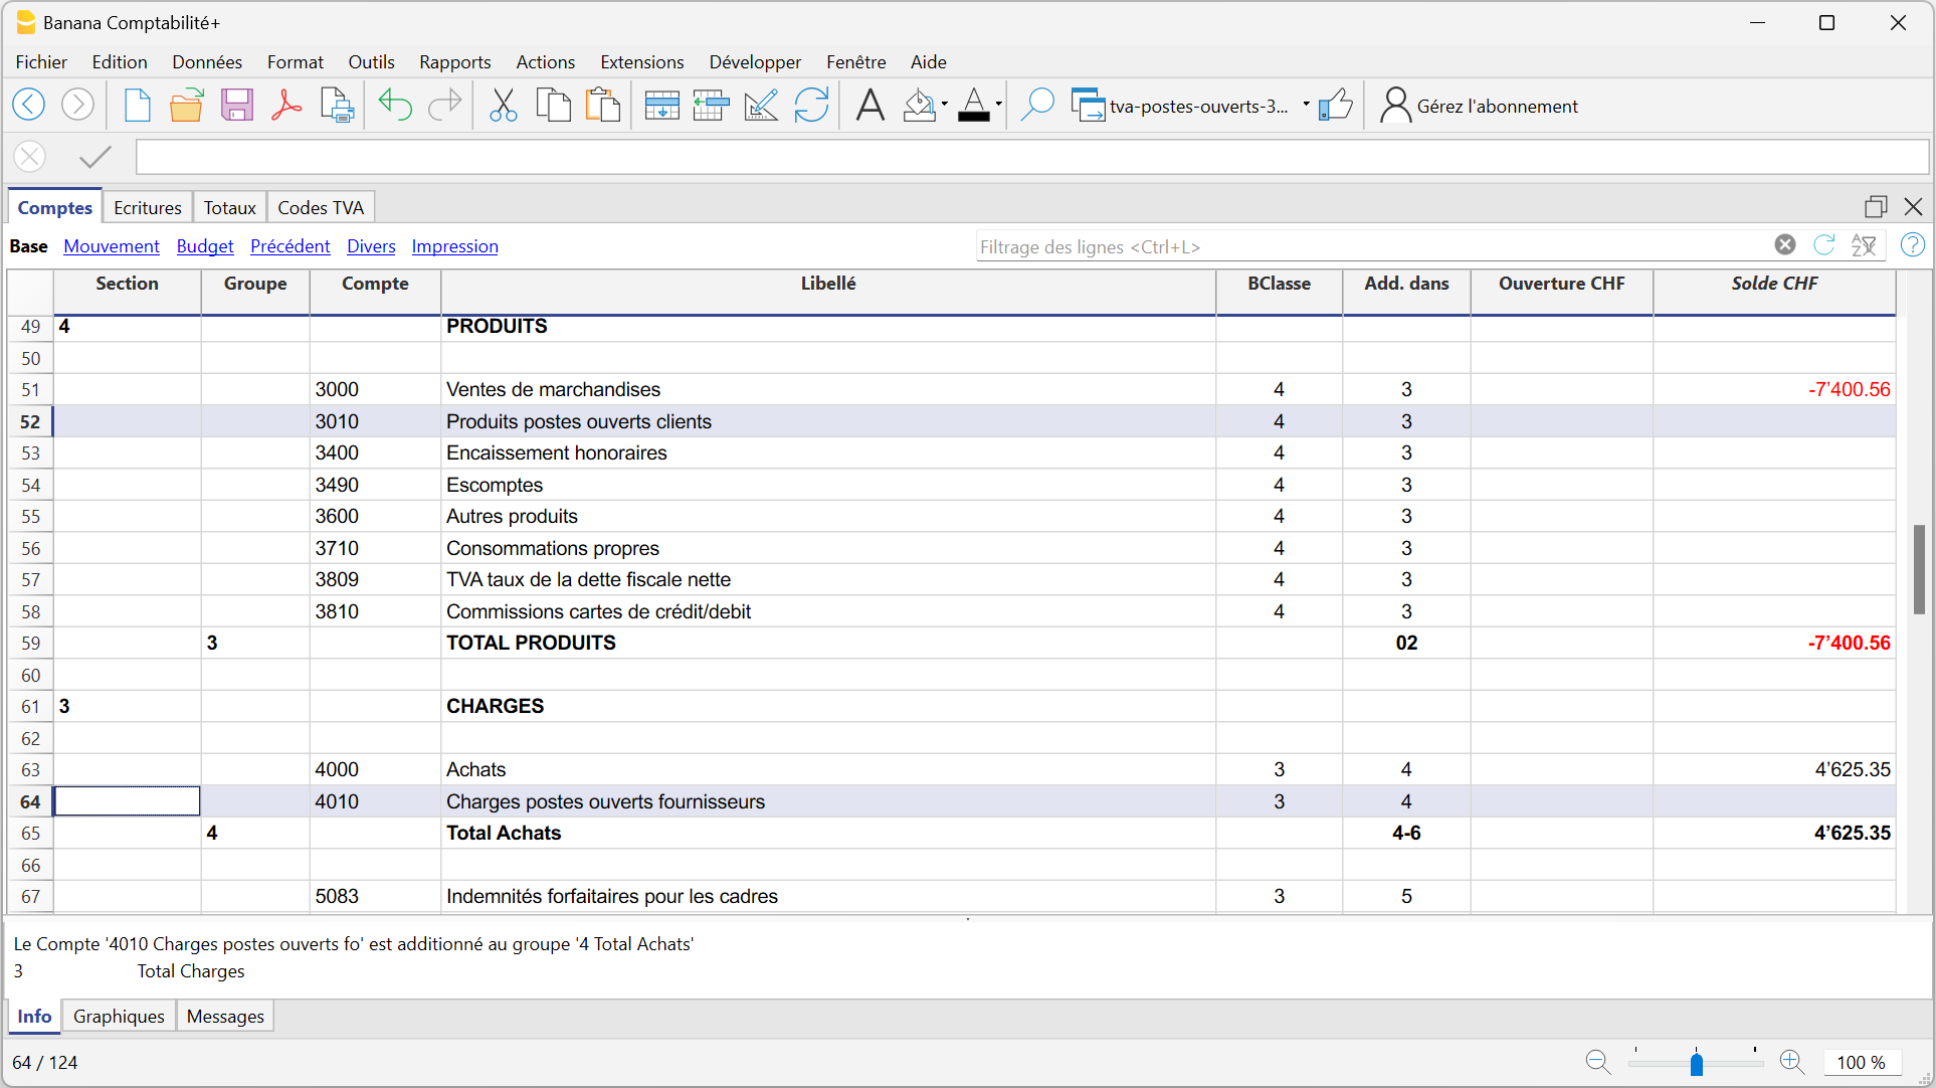Click the Open folder icon

tap(186, 105)
